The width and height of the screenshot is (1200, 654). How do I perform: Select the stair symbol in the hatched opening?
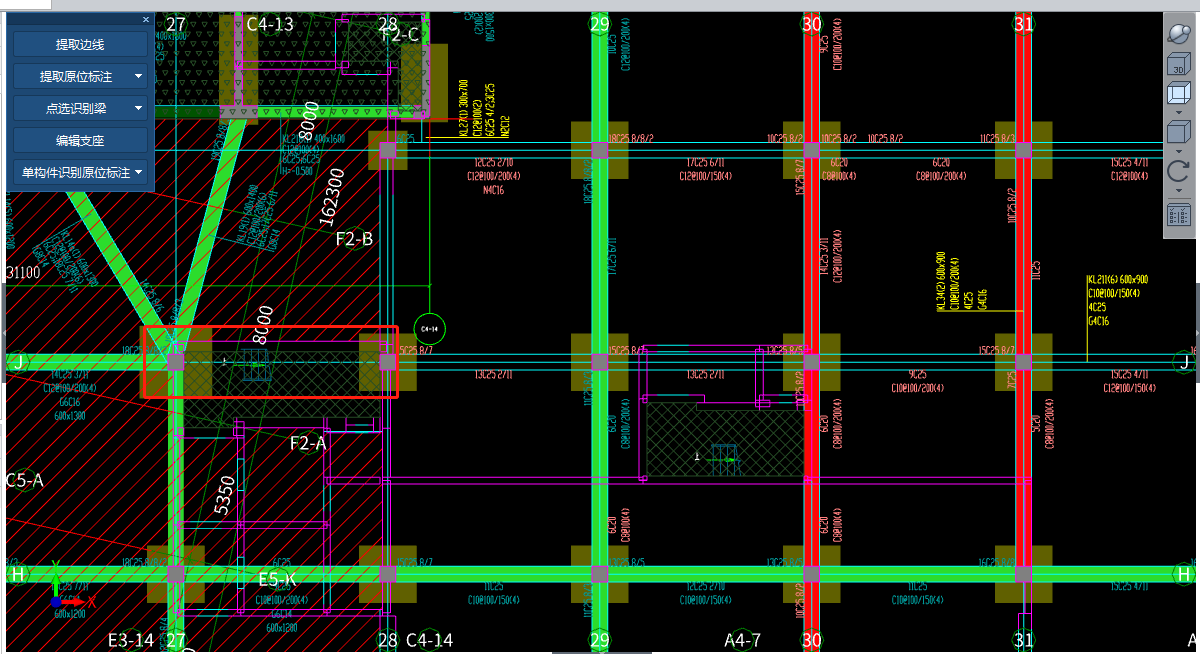tap(722, 459)
